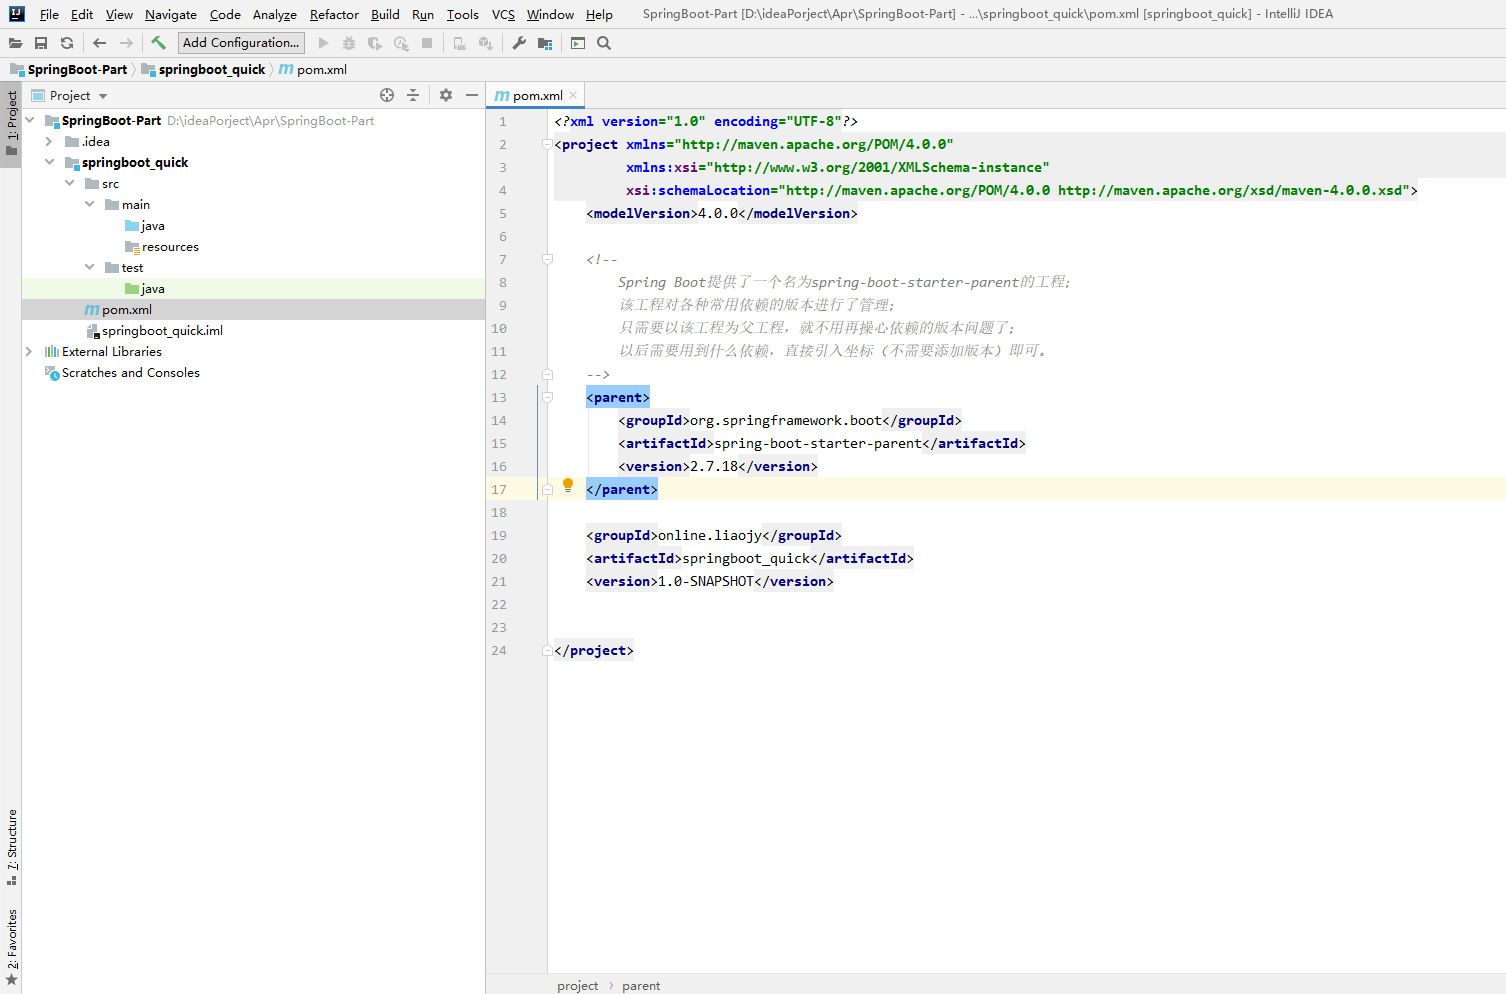Click the 'parent' breadcrumb at editor bottom

coord(641,986)
